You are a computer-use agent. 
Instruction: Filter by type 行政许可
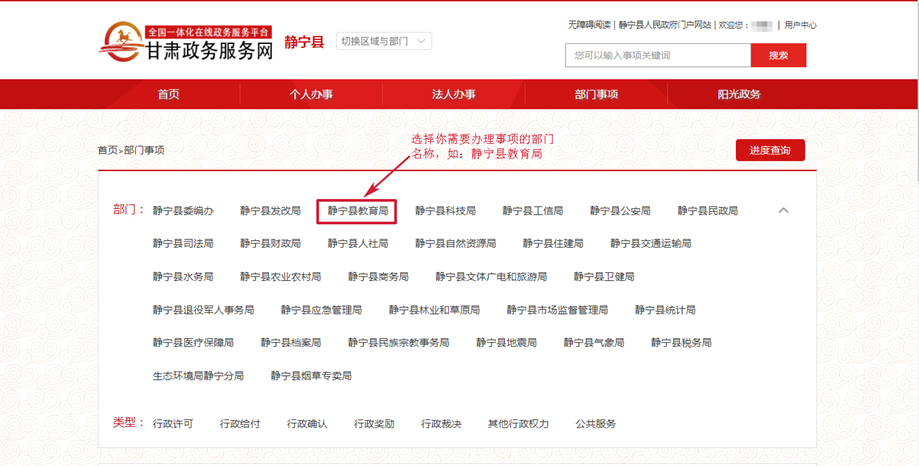(173, 424)
